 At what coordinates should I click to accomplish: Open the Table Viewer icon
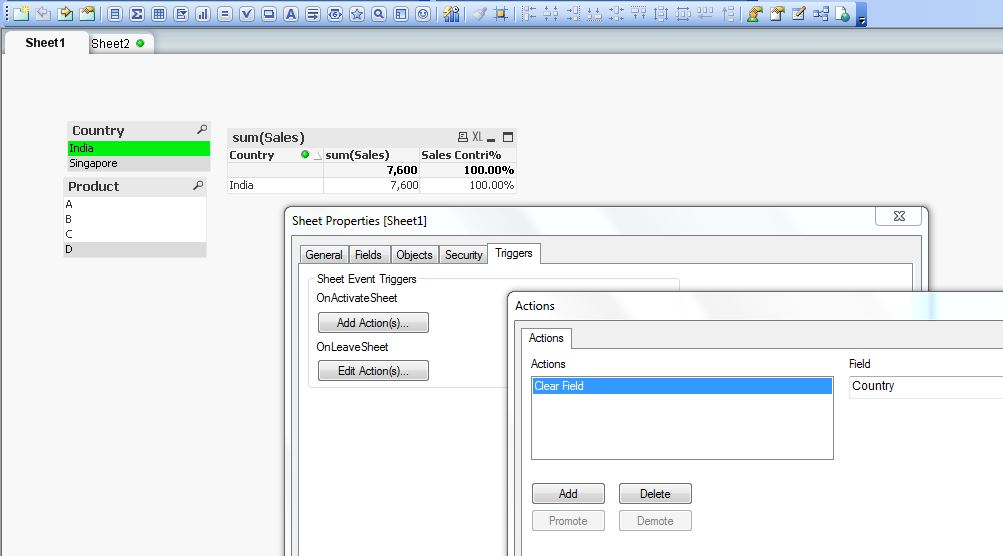821,13
